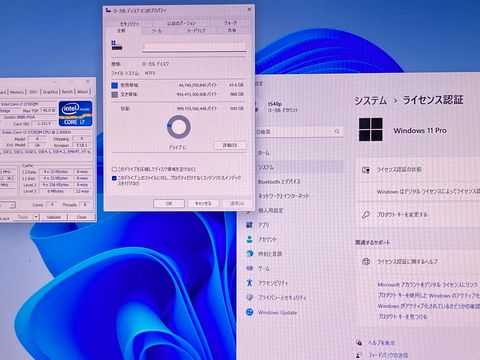Enable the compress this drive checkbox
Screen dimensions: 480x360
(114, 169)
